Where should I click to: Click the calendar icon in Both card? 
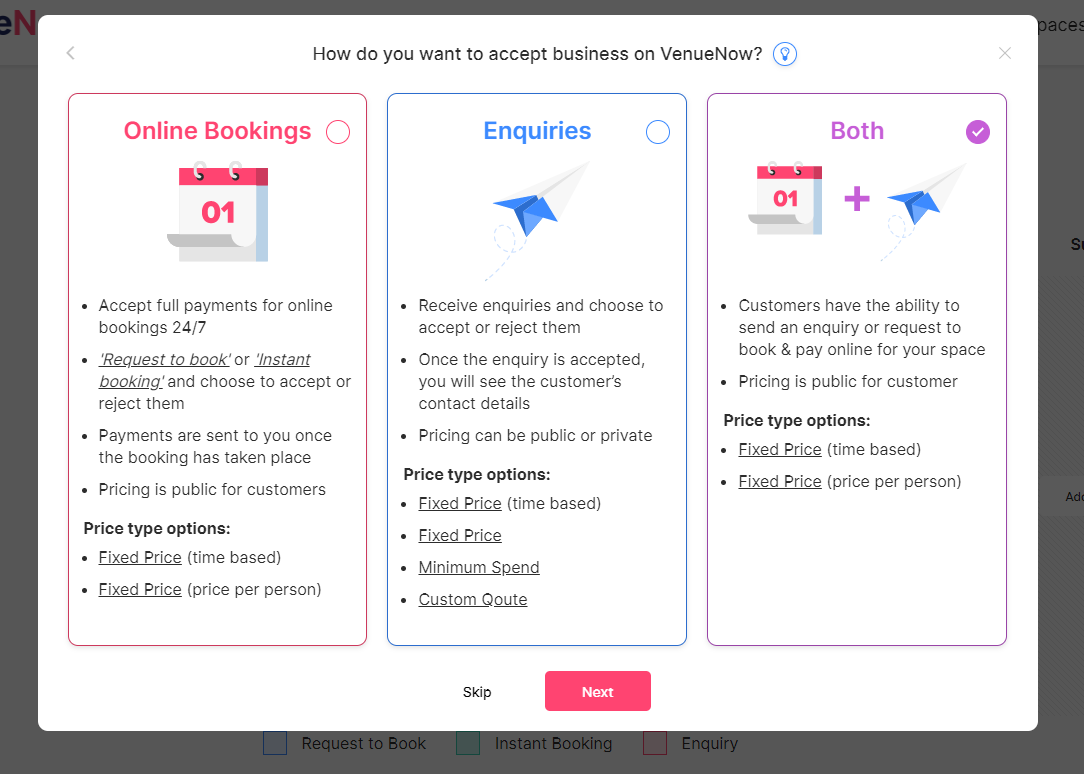785,199
